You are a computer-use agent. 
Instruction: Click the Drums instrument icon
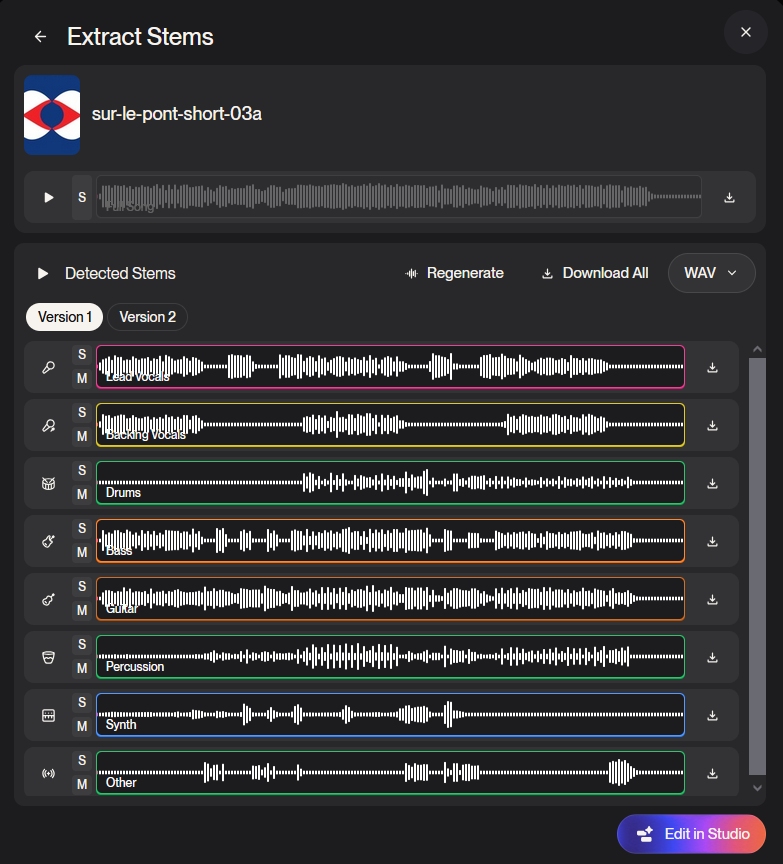point(48,483)
